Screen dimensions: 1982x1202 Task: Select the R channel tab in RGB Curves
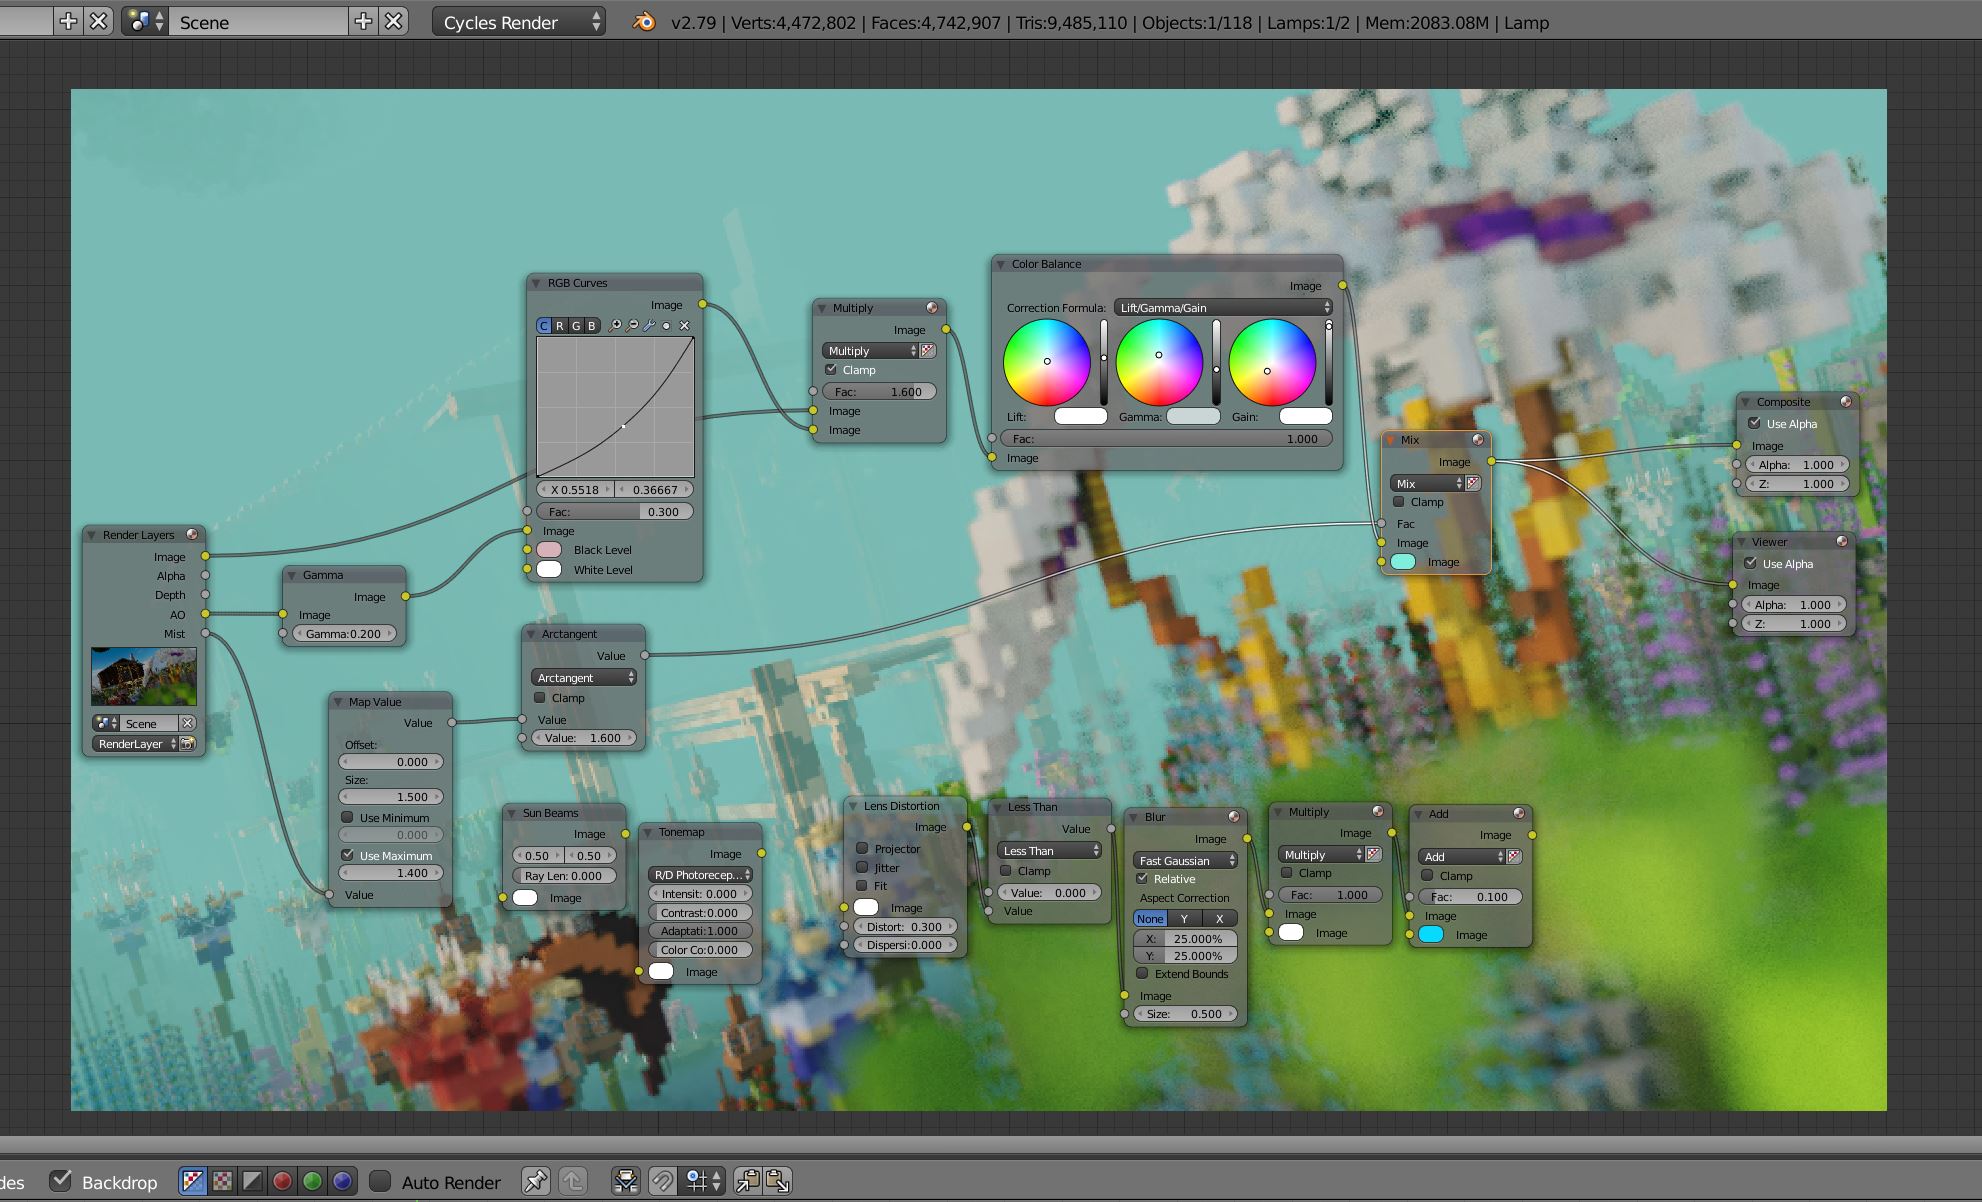(560, 325)
